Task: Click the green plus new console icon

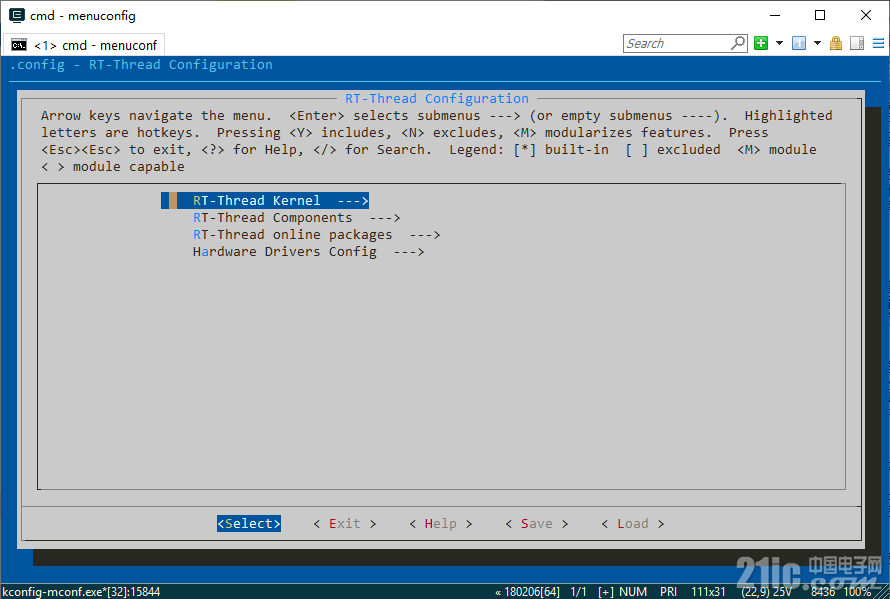Action: (x=761, y=43)
